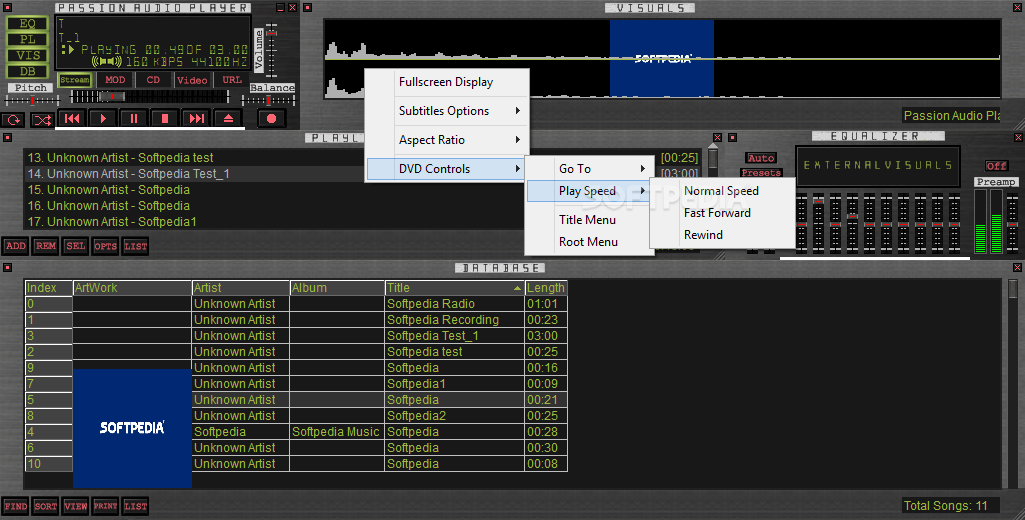Click the playlist LIST button

135,246
